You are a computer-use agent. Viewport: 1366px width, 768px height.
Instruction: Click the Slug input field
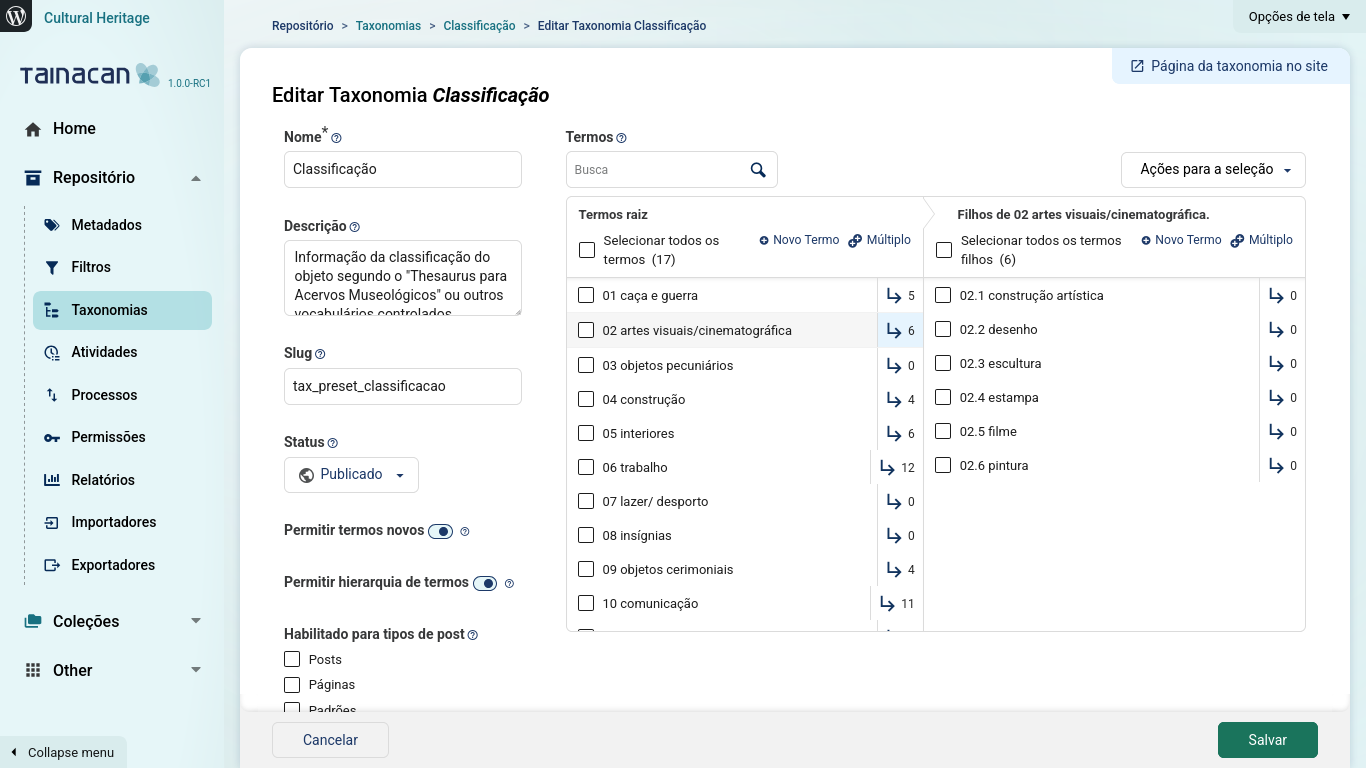[x=402, y=386]
